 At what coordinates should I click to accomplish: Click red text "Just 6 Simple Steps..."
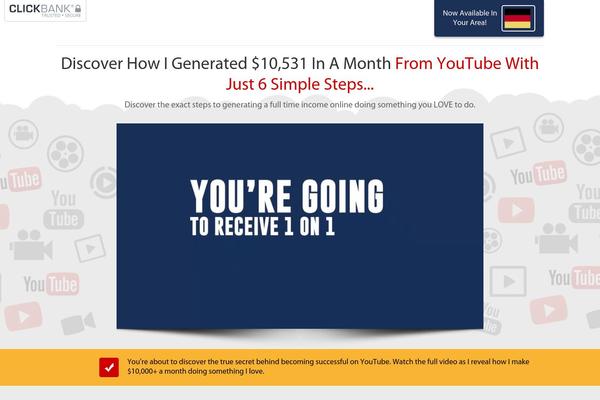click(300, 84)
